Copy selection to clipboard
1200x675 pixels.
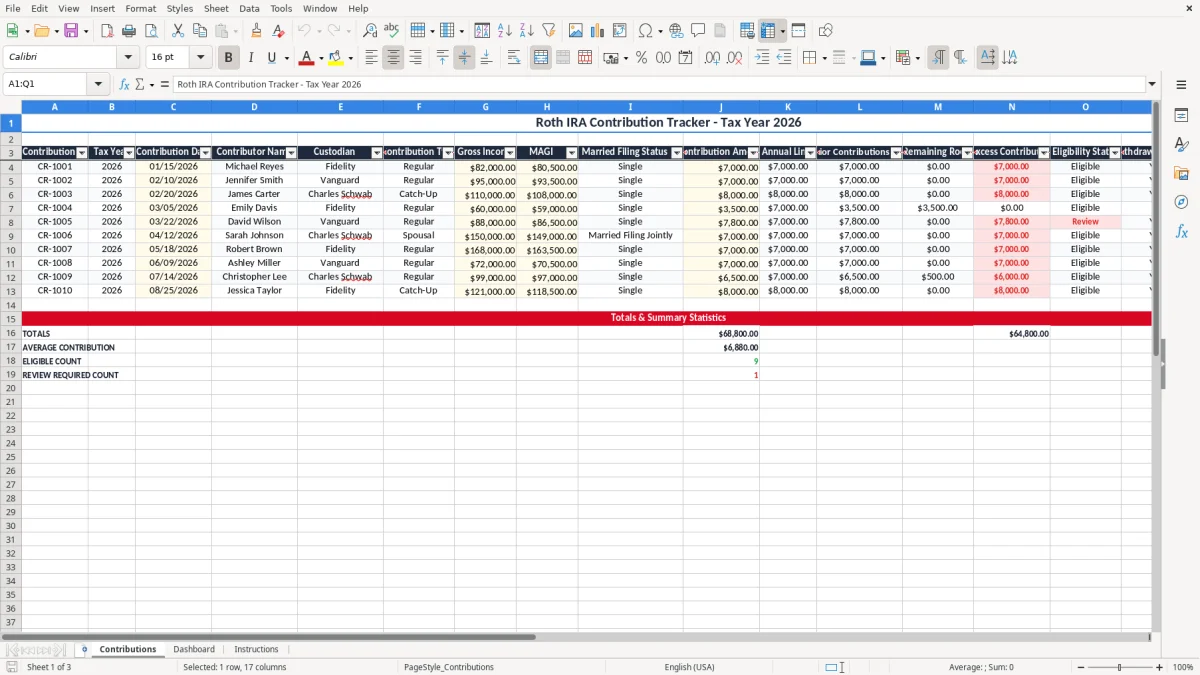click(200, 31)
